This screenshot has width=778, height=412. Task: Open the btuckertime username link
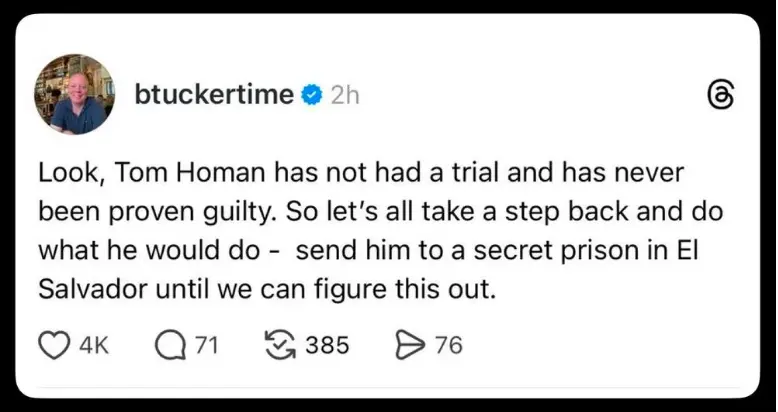click(x=214, y=95)
